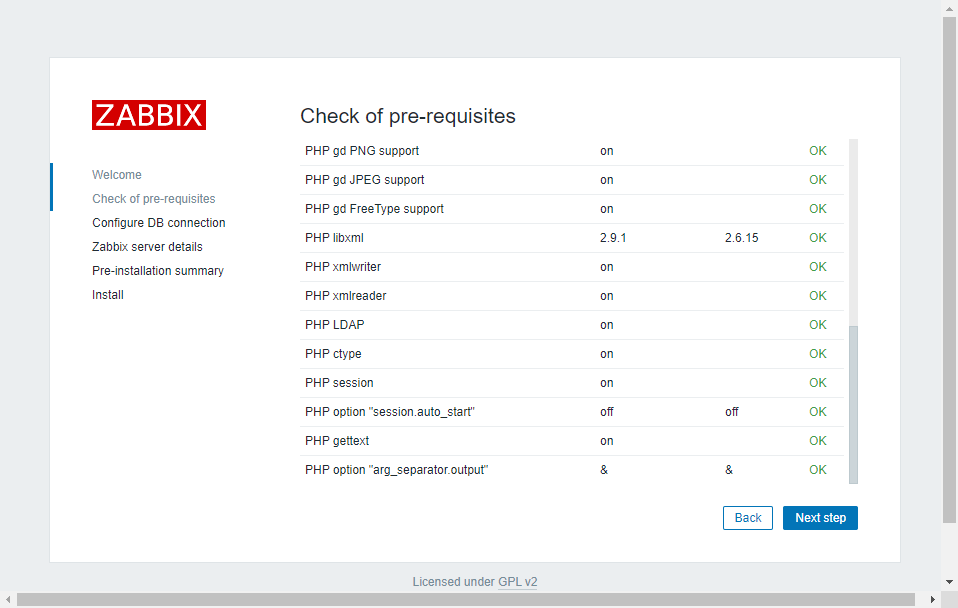Select Check of pre-requisites step

pos(153,199)
